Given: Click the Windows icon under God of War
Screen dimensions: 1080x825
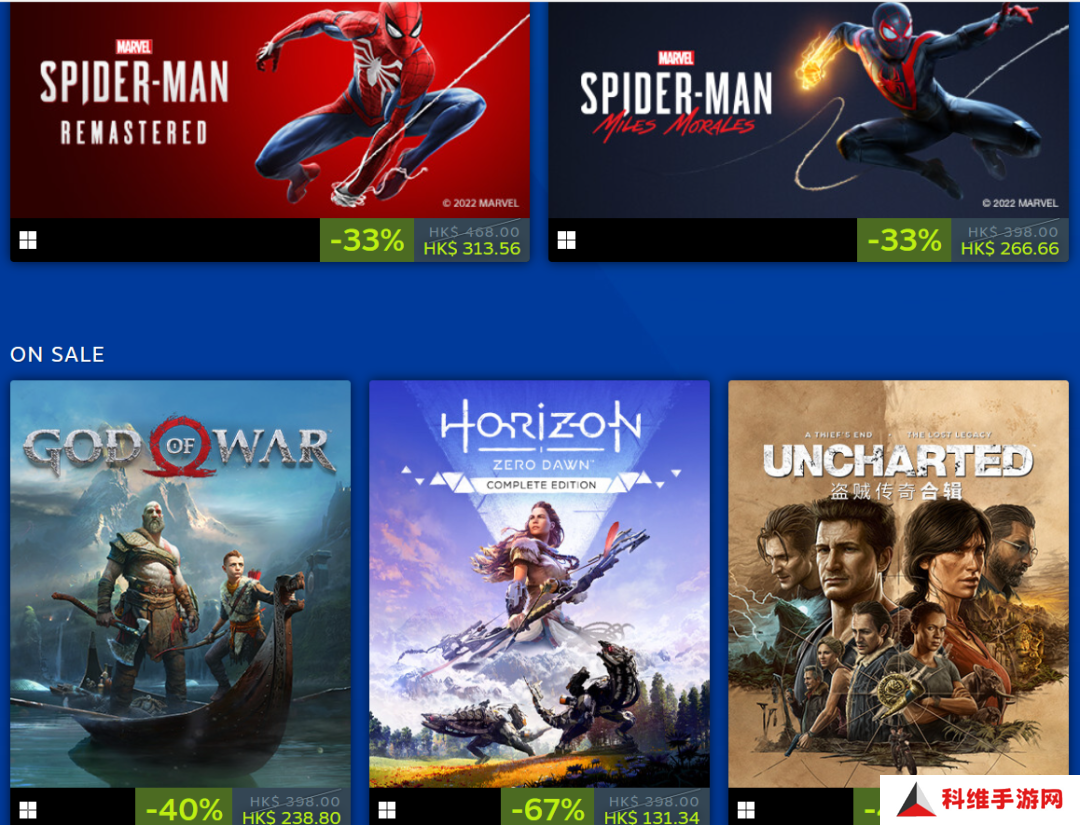Looking at the screenshot, I should pyautogui.click(x=28, y=810).
